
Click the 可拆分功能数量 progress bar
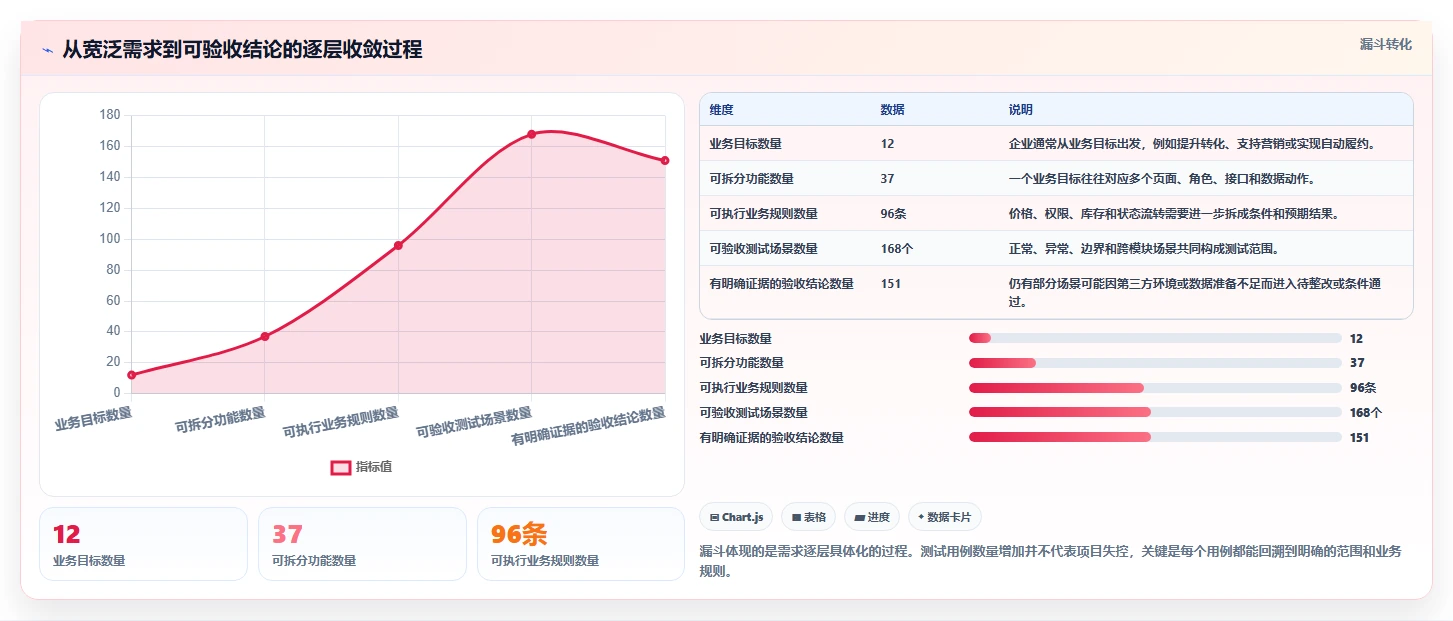click(x=1155, y=363)
